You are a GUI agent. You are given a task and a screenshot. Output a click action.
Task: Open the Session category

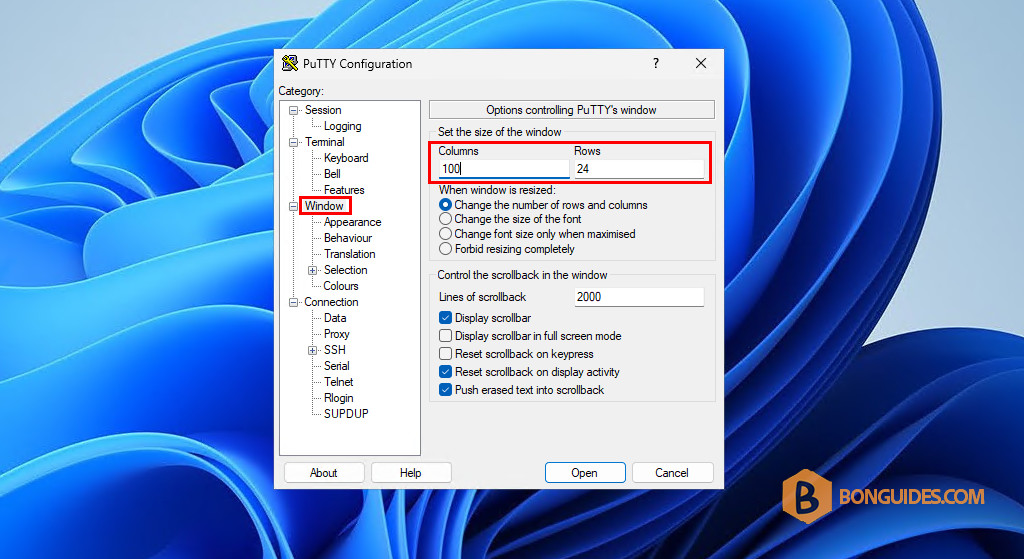coord(323,110)
